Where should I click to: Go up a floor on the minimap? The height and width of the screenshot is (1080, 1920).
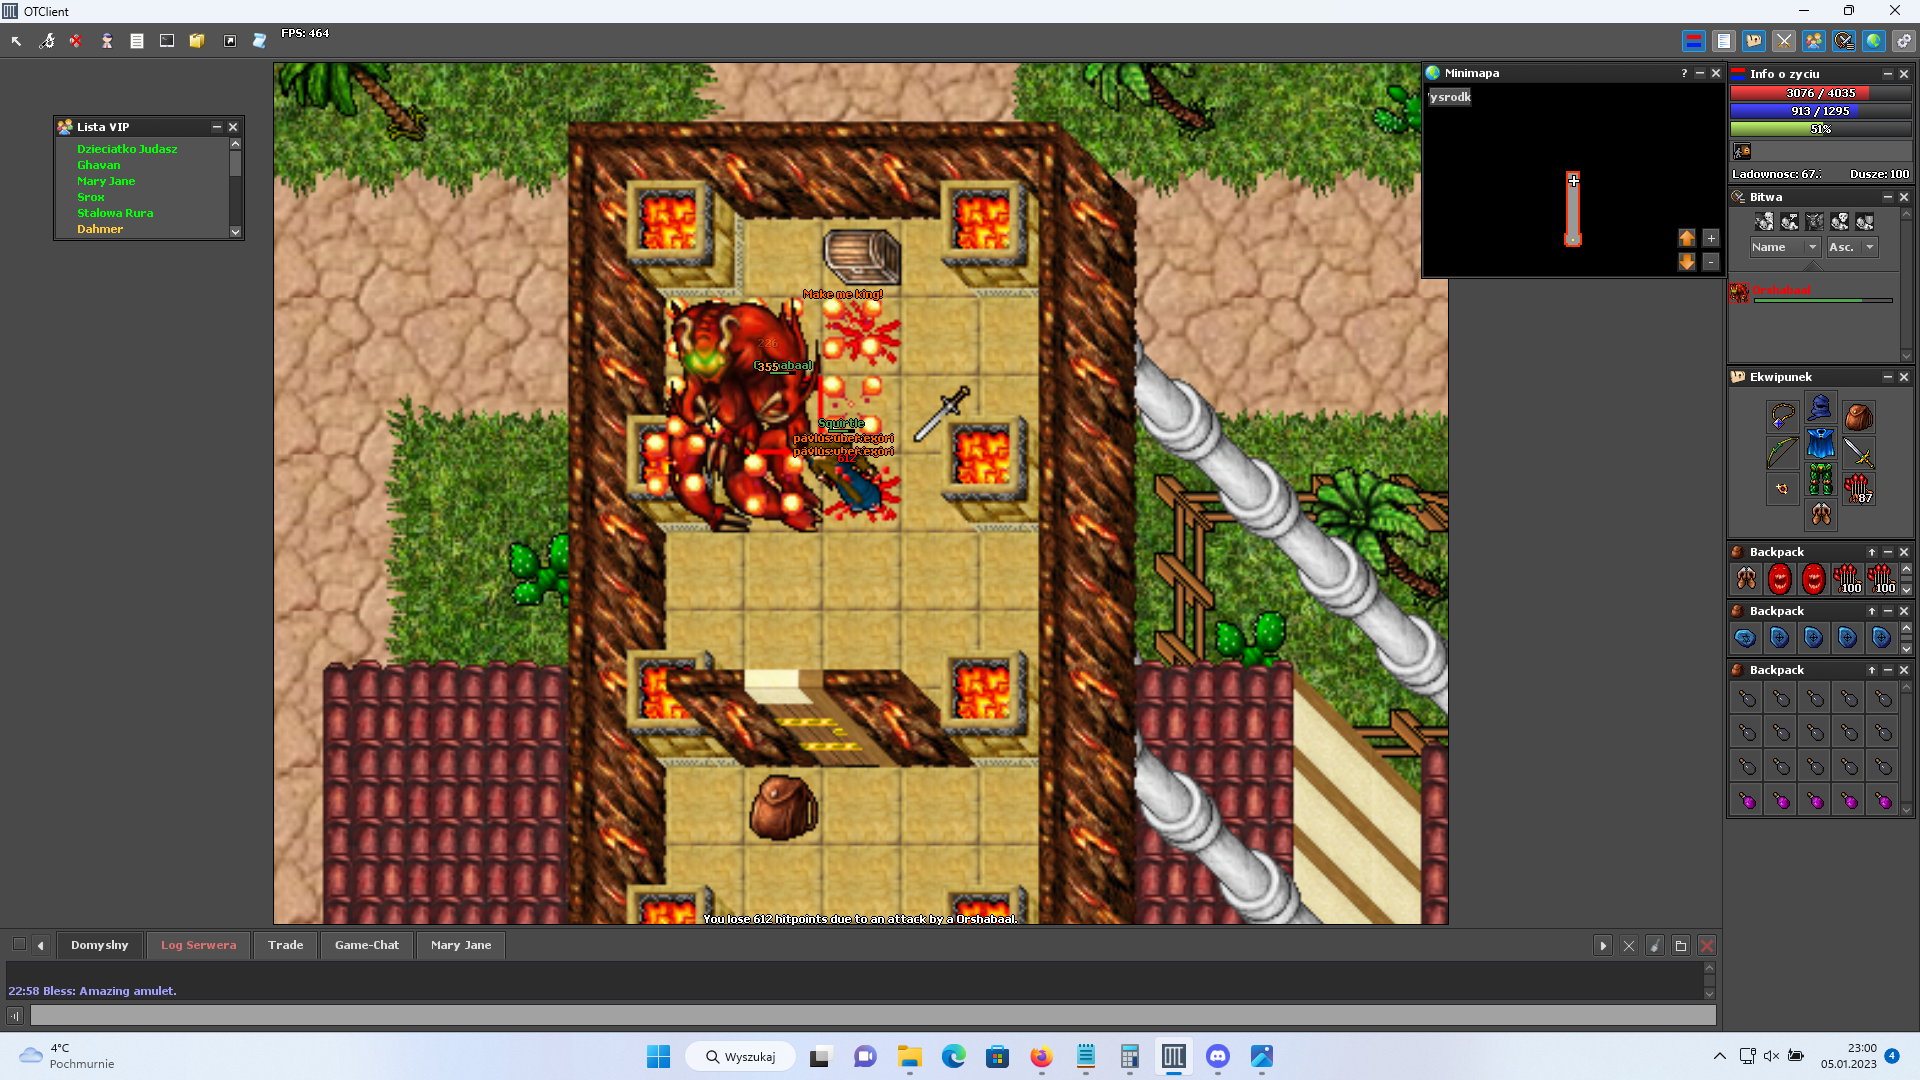click(1687, 238)
